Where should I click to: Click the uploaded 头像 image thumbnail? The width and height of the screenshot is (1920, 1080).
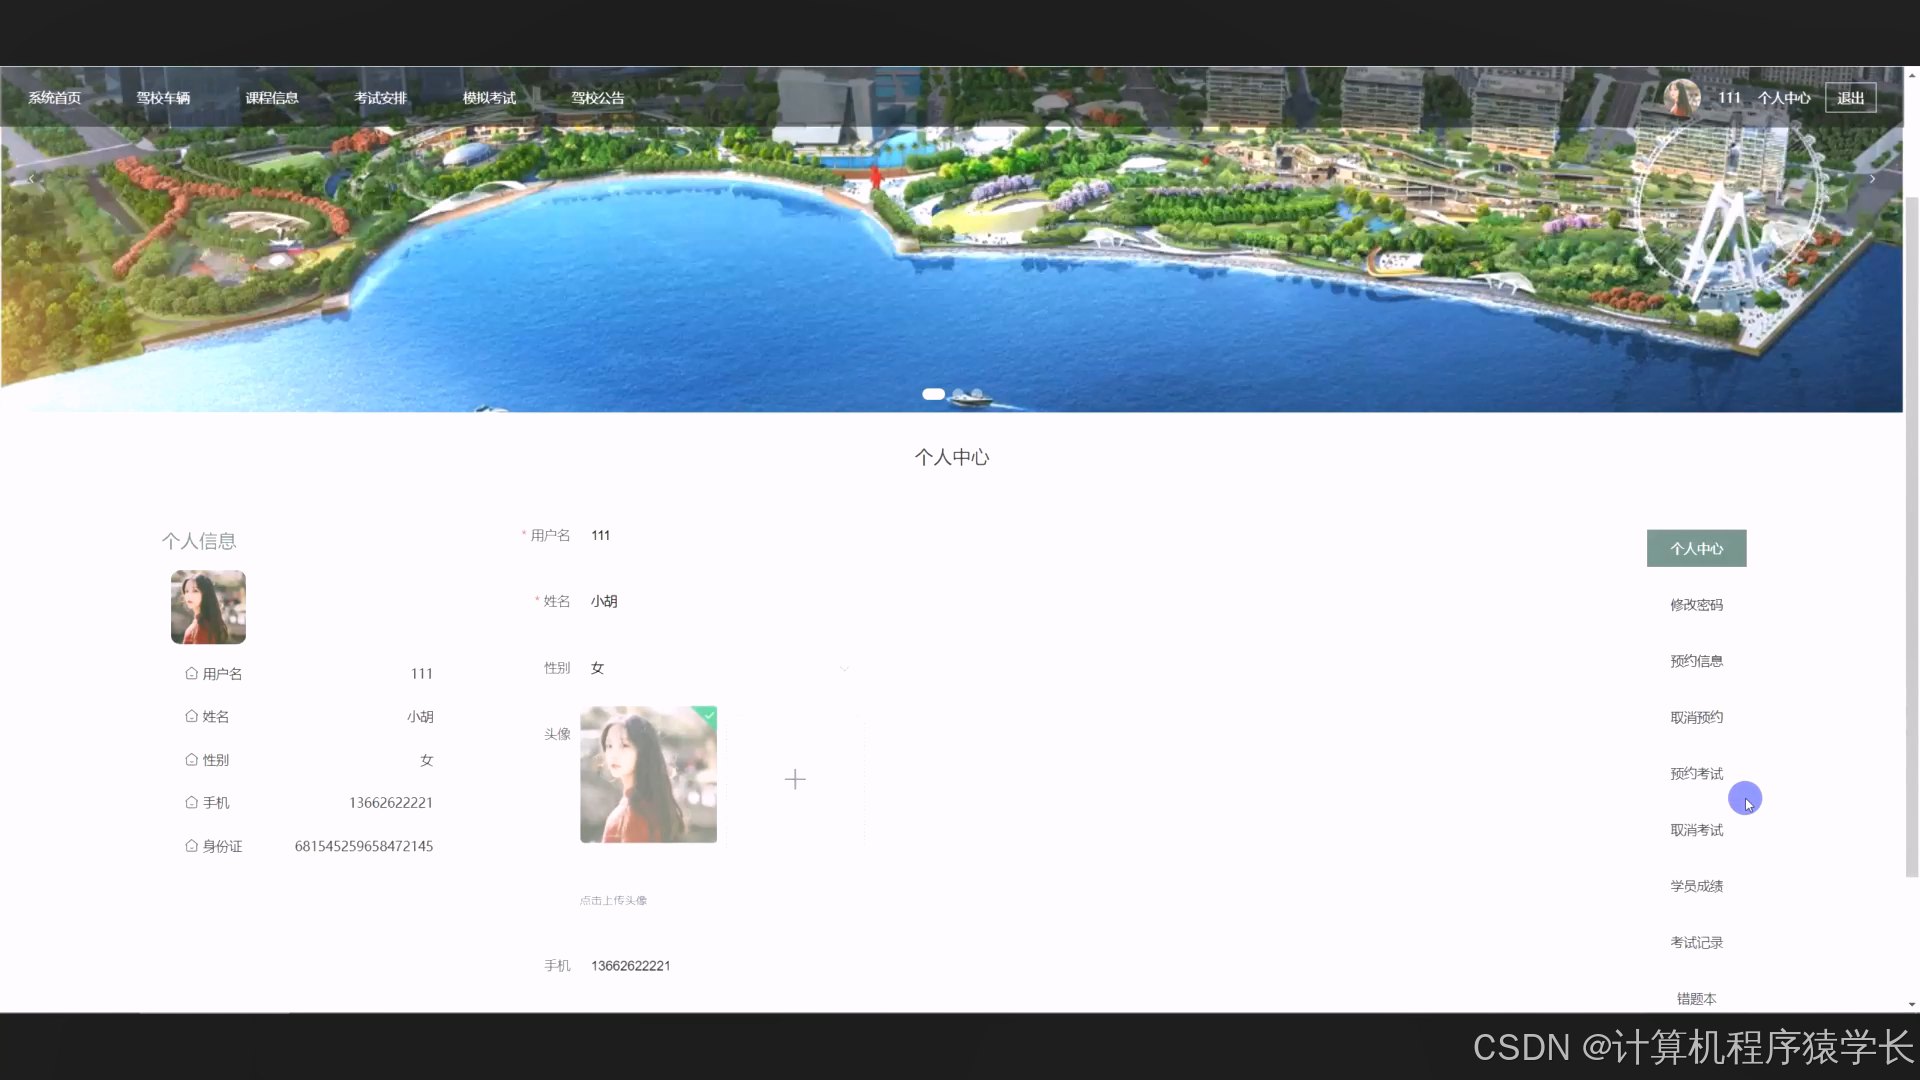click(x=648, y=774)
